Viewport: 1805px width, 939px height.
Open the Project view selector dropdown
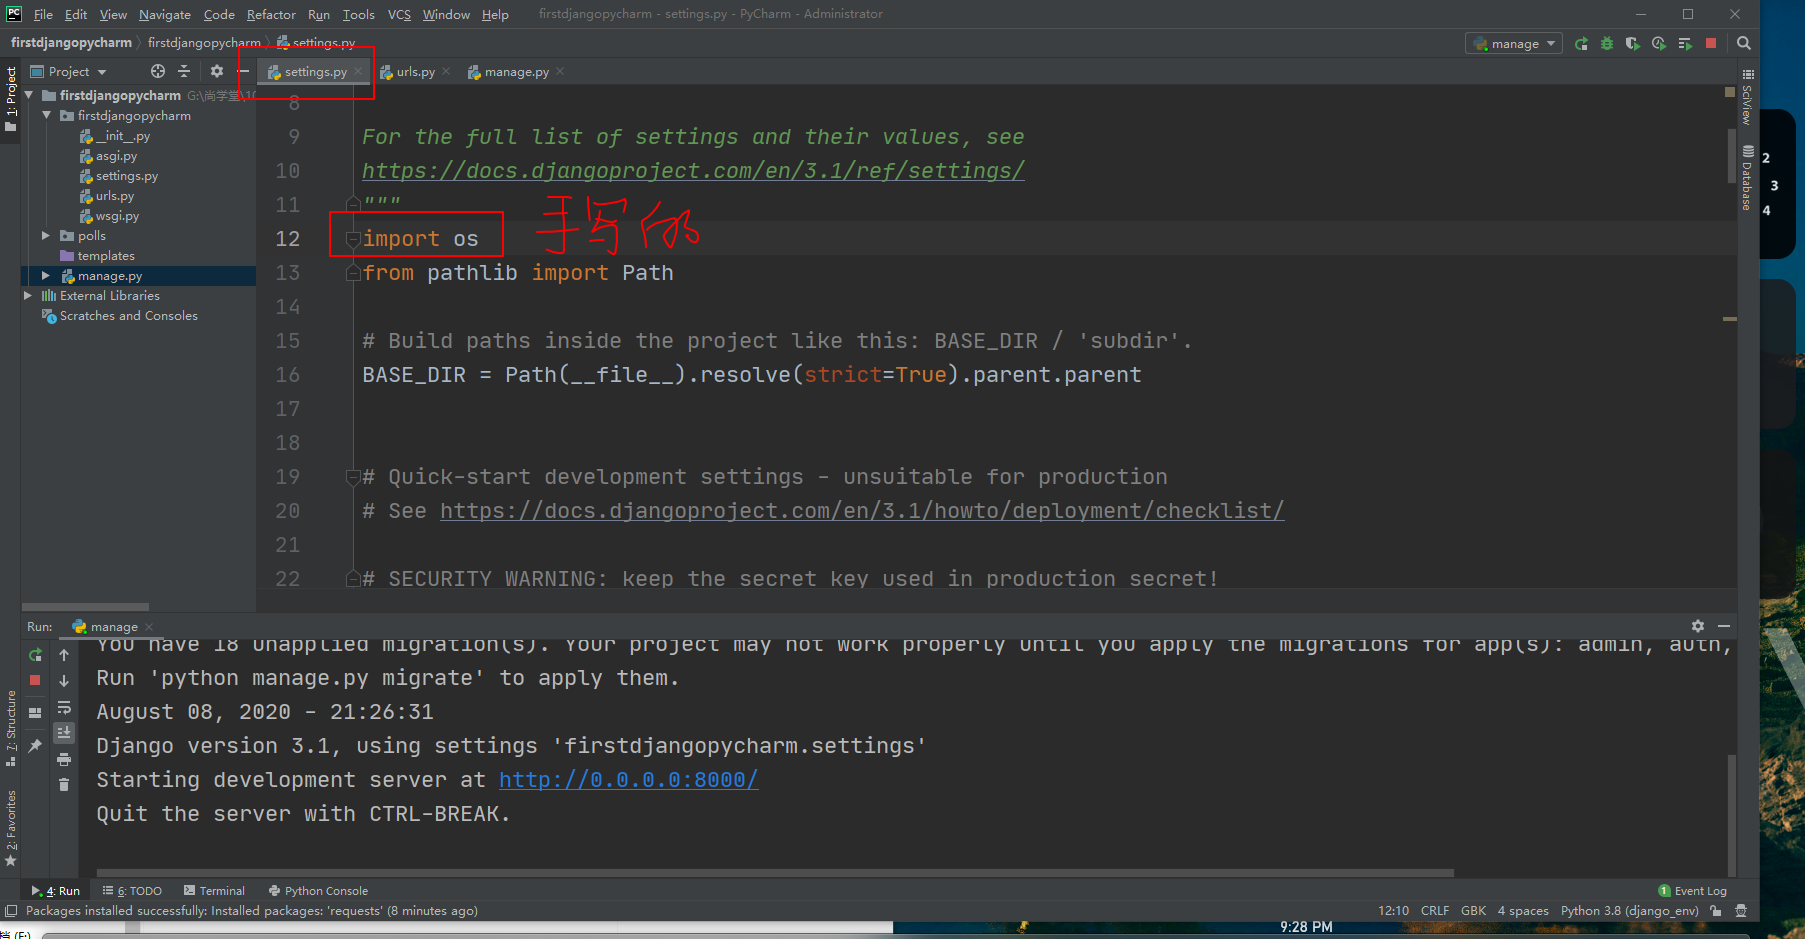coord(68,71)
